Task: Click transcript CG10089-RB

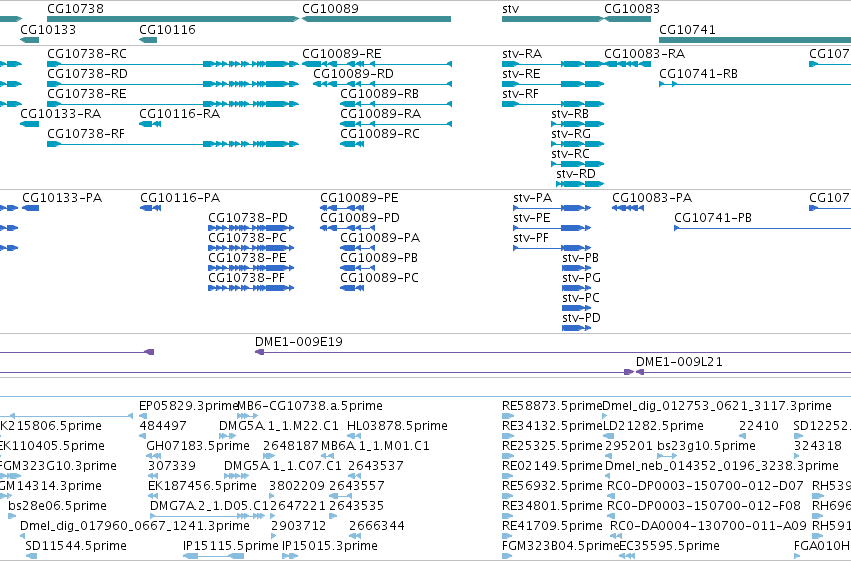Action: pos(379,94)
